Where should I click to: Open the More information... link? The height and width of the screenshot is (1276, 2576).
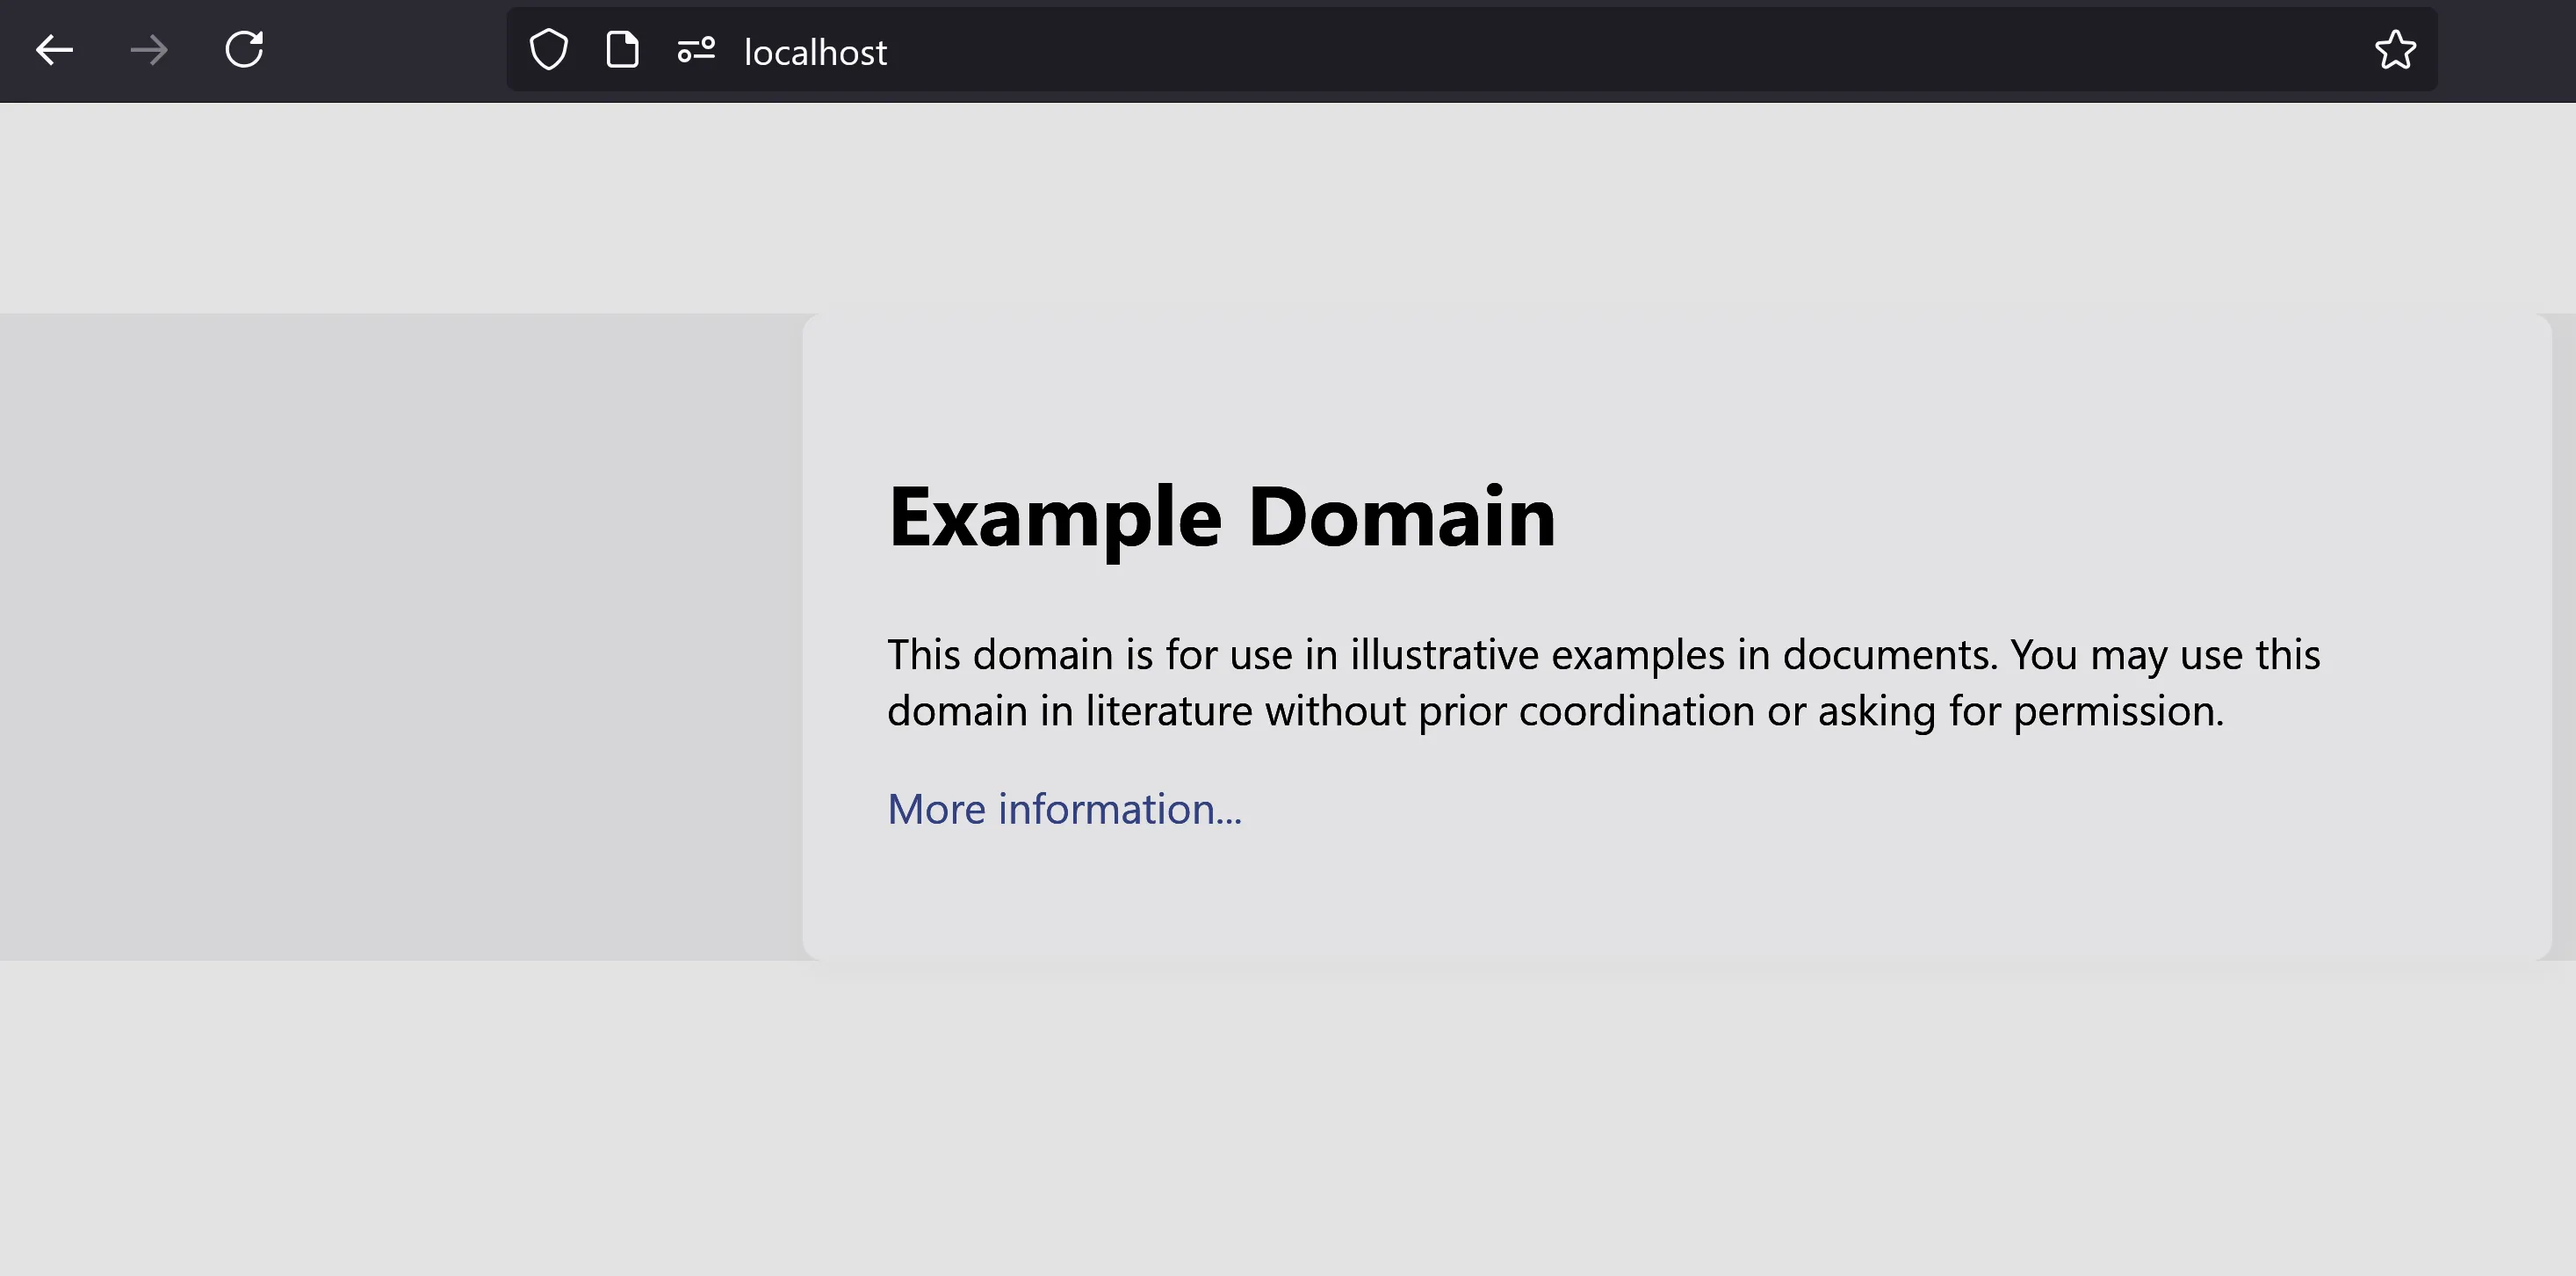[1064, 809]
